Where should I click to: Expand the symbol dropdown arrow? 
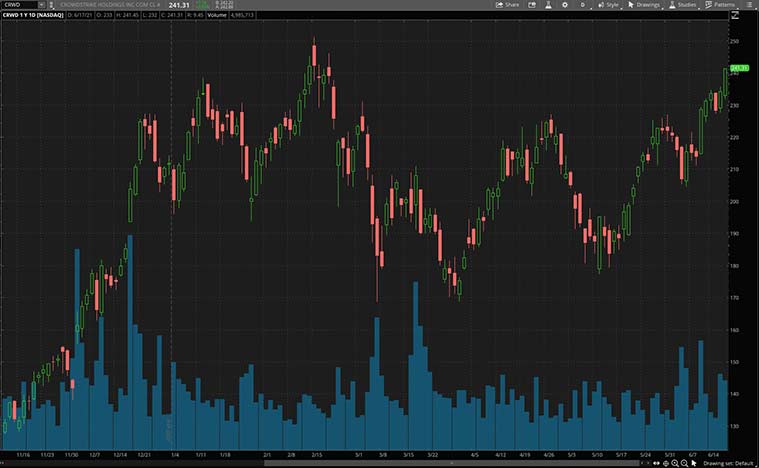point(42,5)
